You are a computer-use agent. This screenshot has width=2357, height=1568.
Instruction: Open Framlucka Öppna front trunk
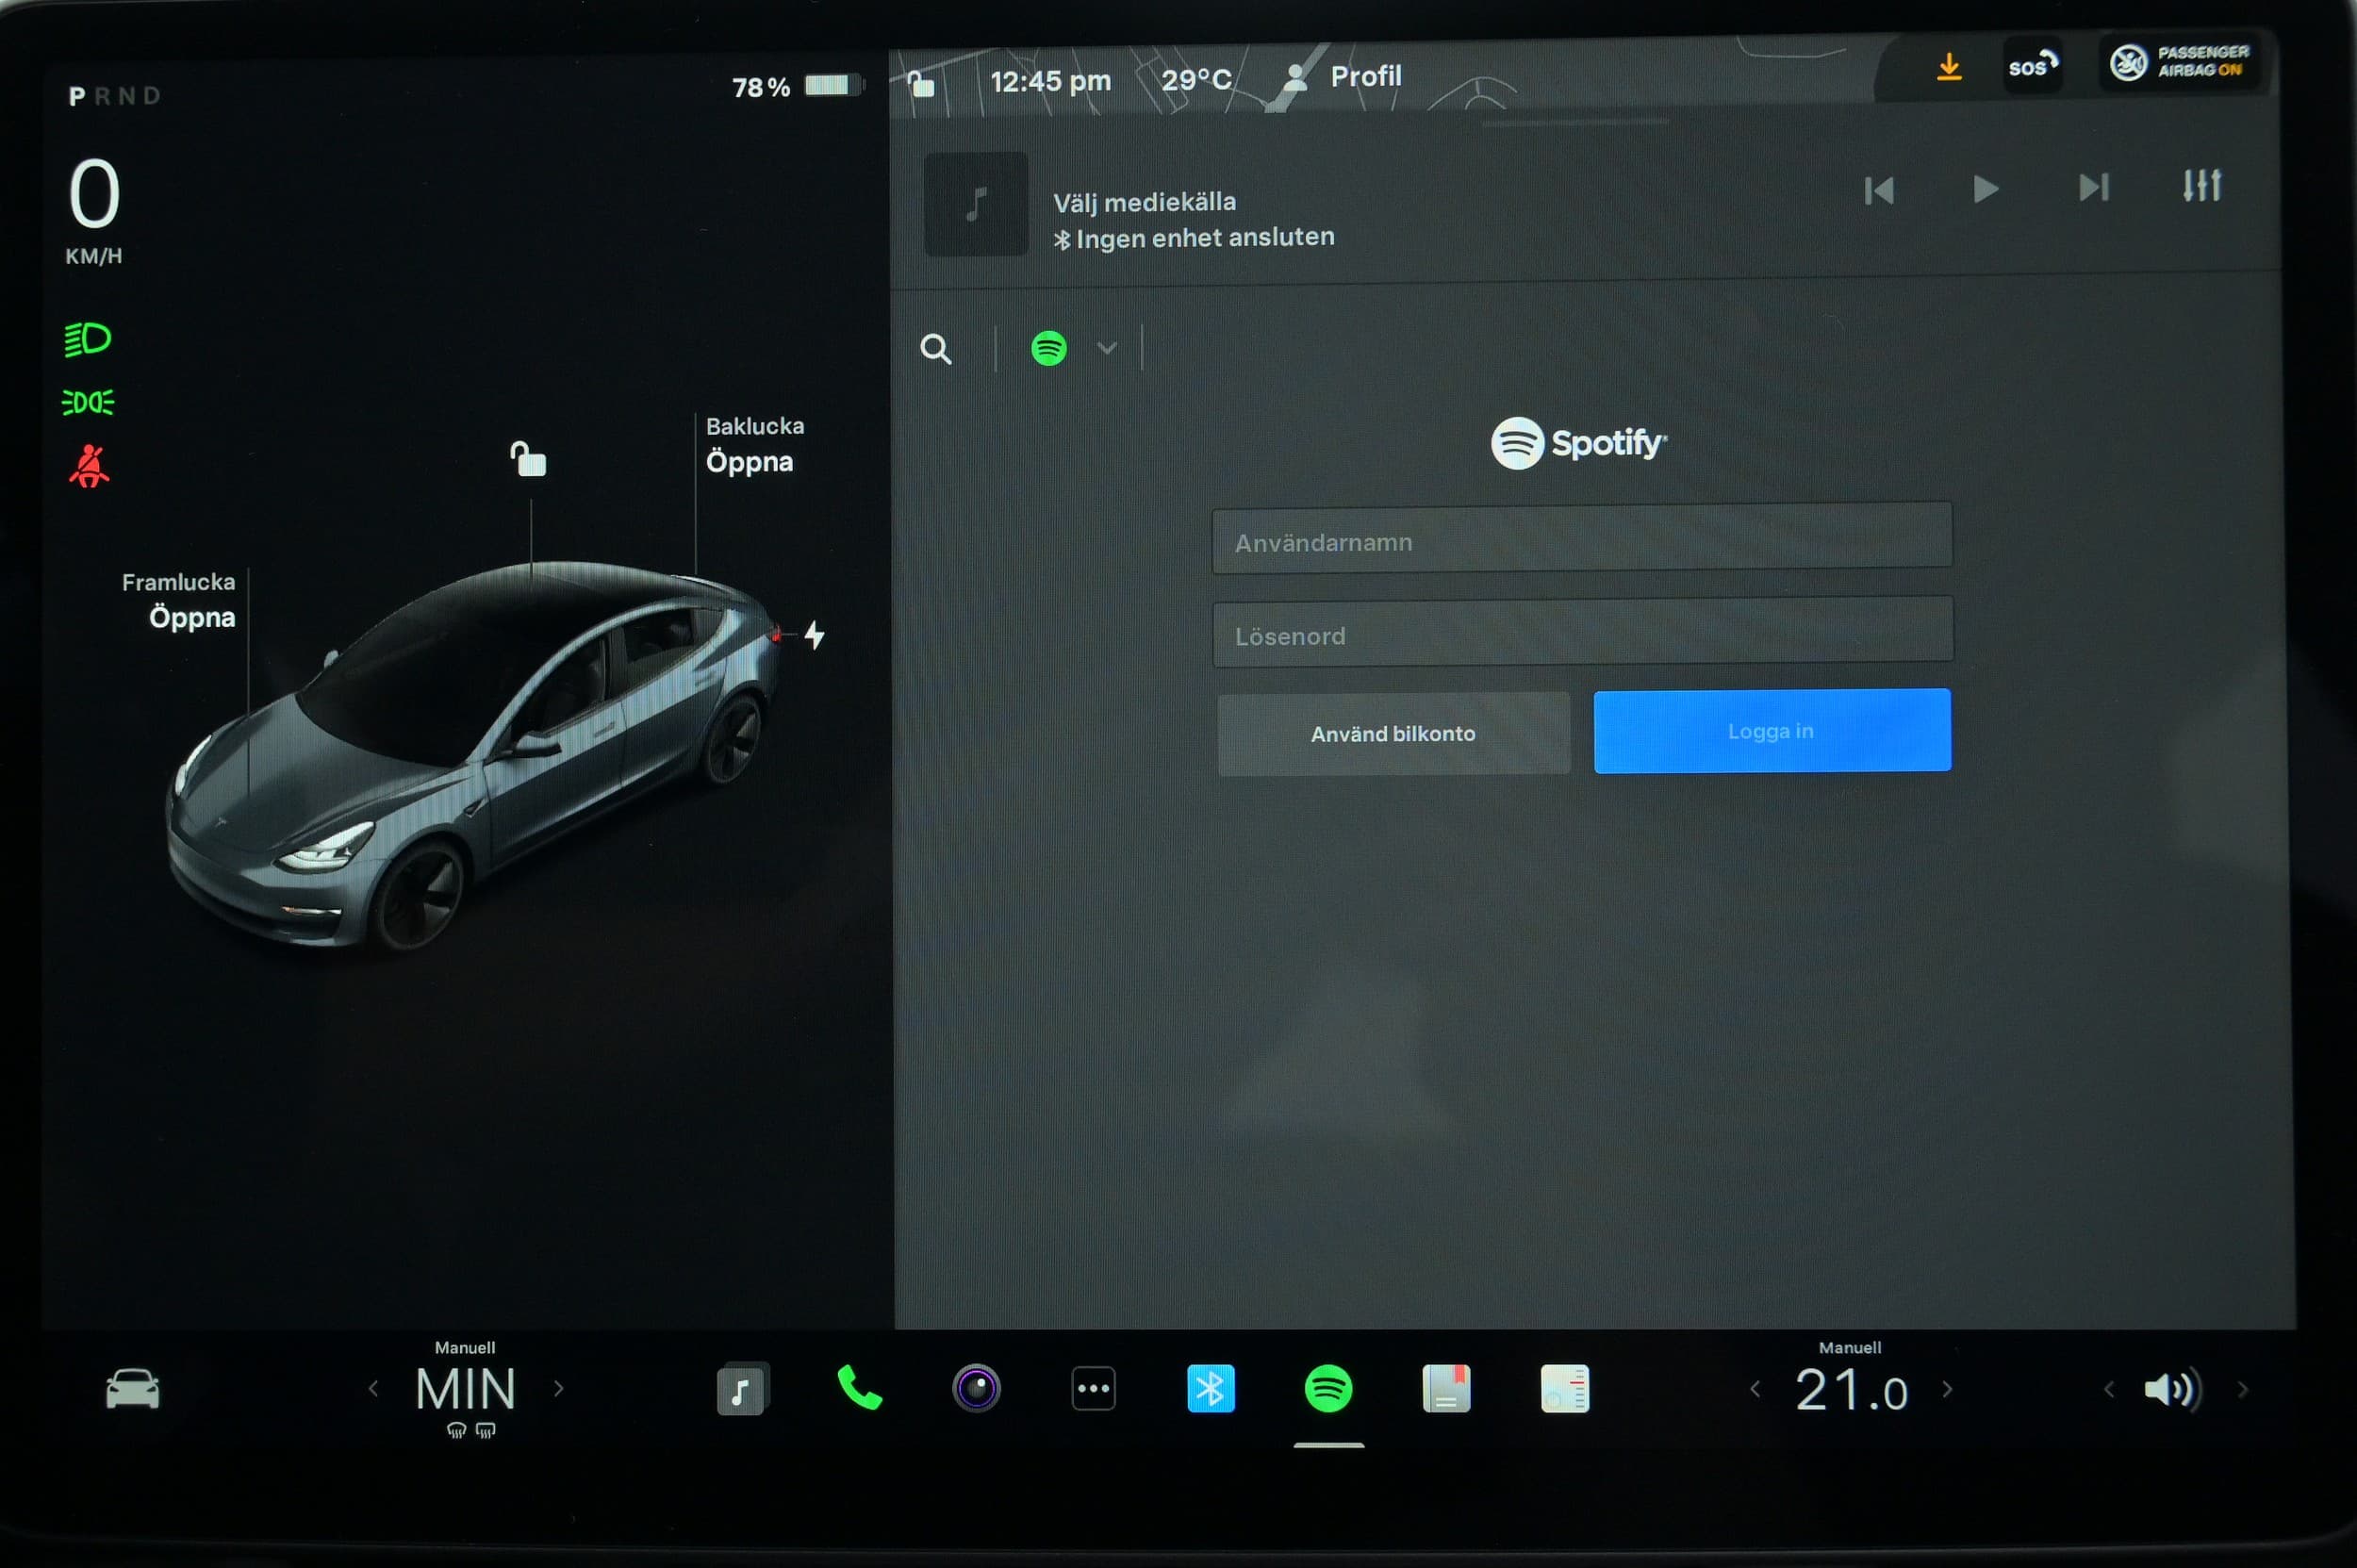click(179, 600)
